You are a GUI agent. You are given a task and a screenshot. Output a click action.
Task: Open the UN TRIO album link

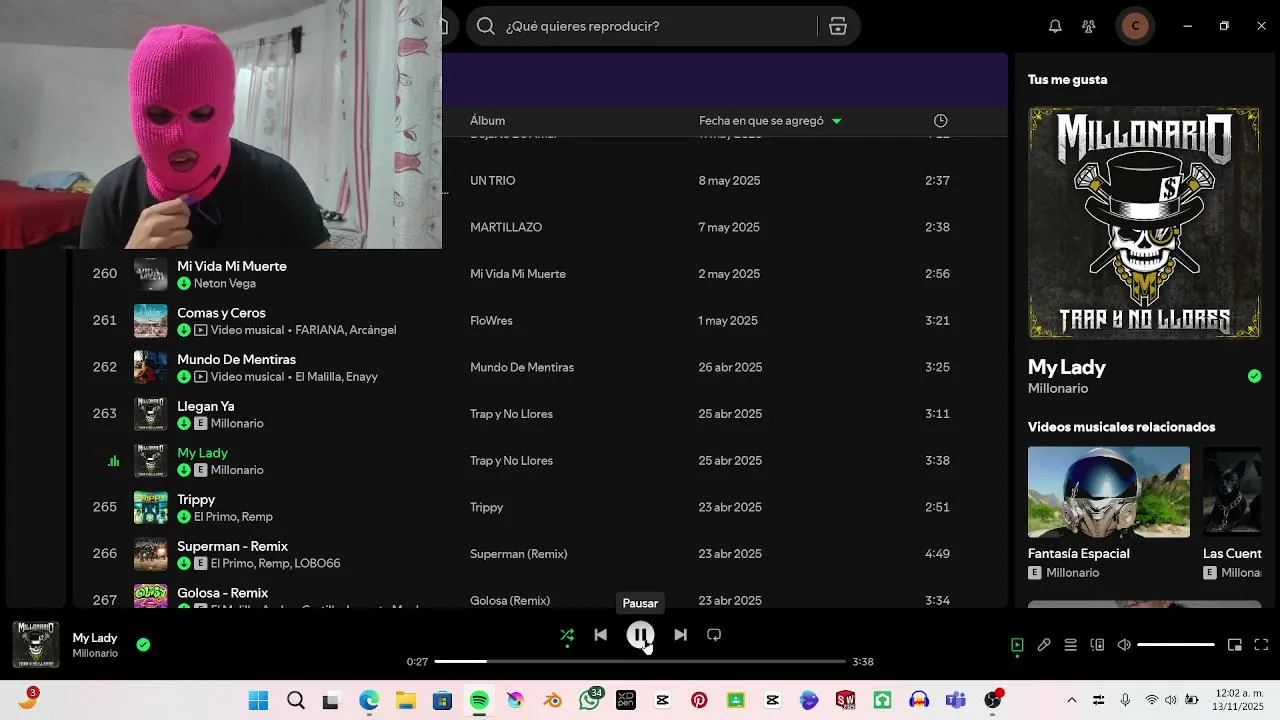492,181
